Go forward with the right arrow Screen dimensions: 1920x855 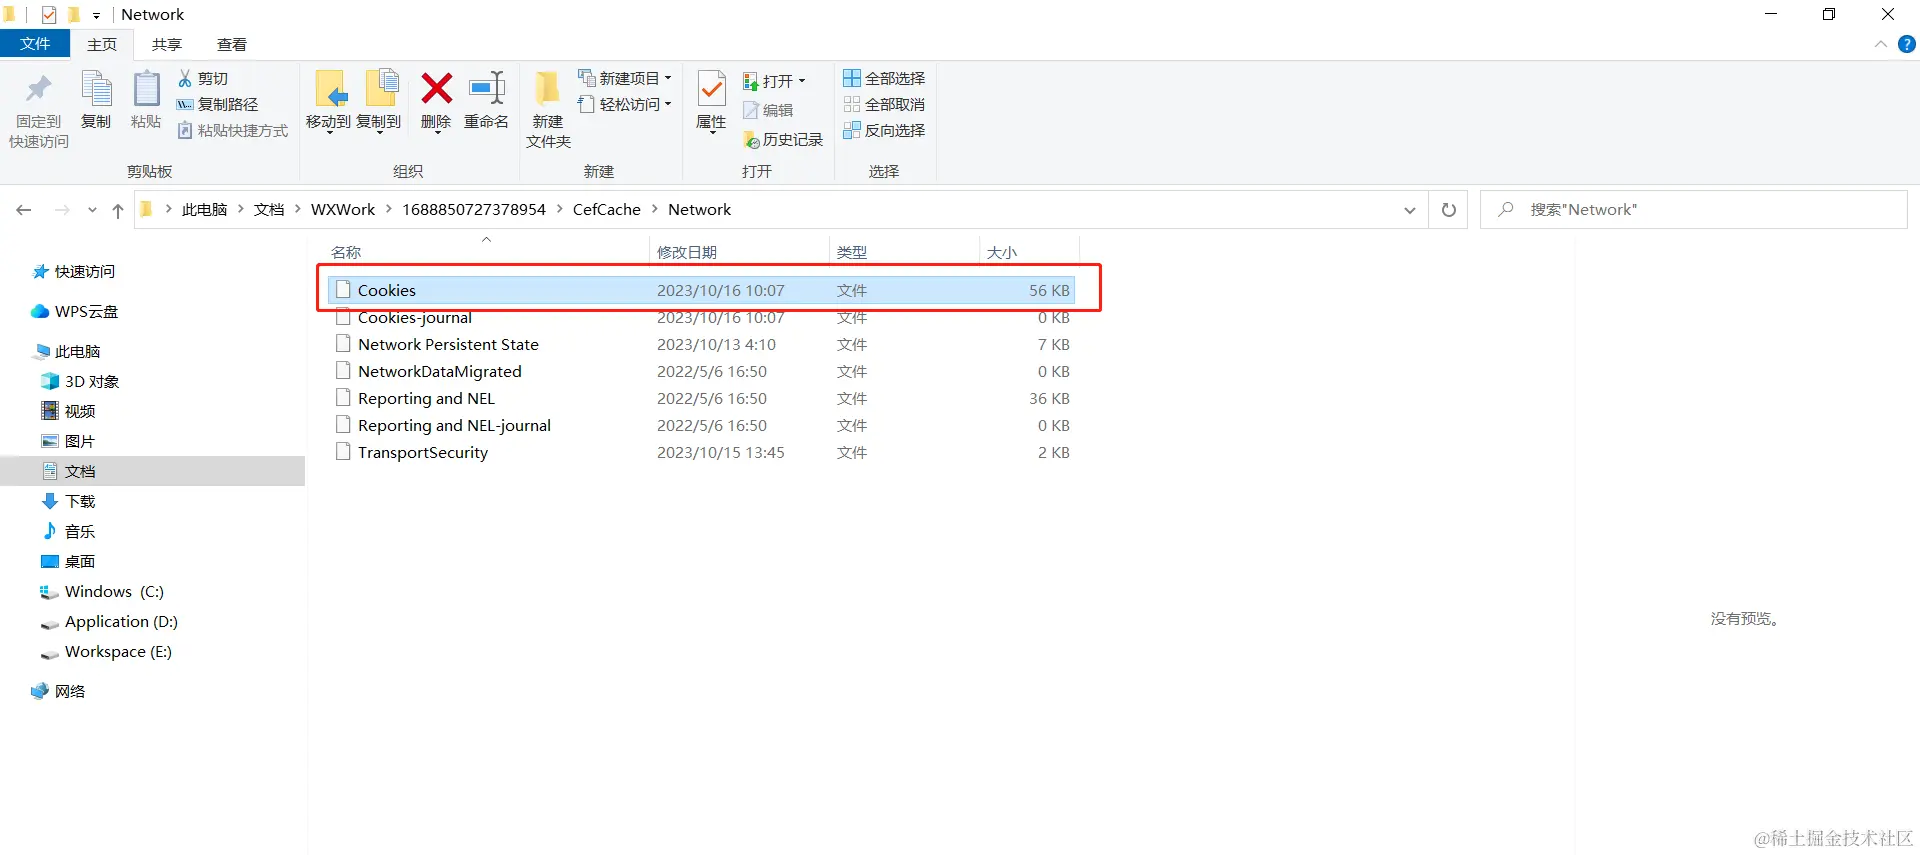[x=62, y=210]
